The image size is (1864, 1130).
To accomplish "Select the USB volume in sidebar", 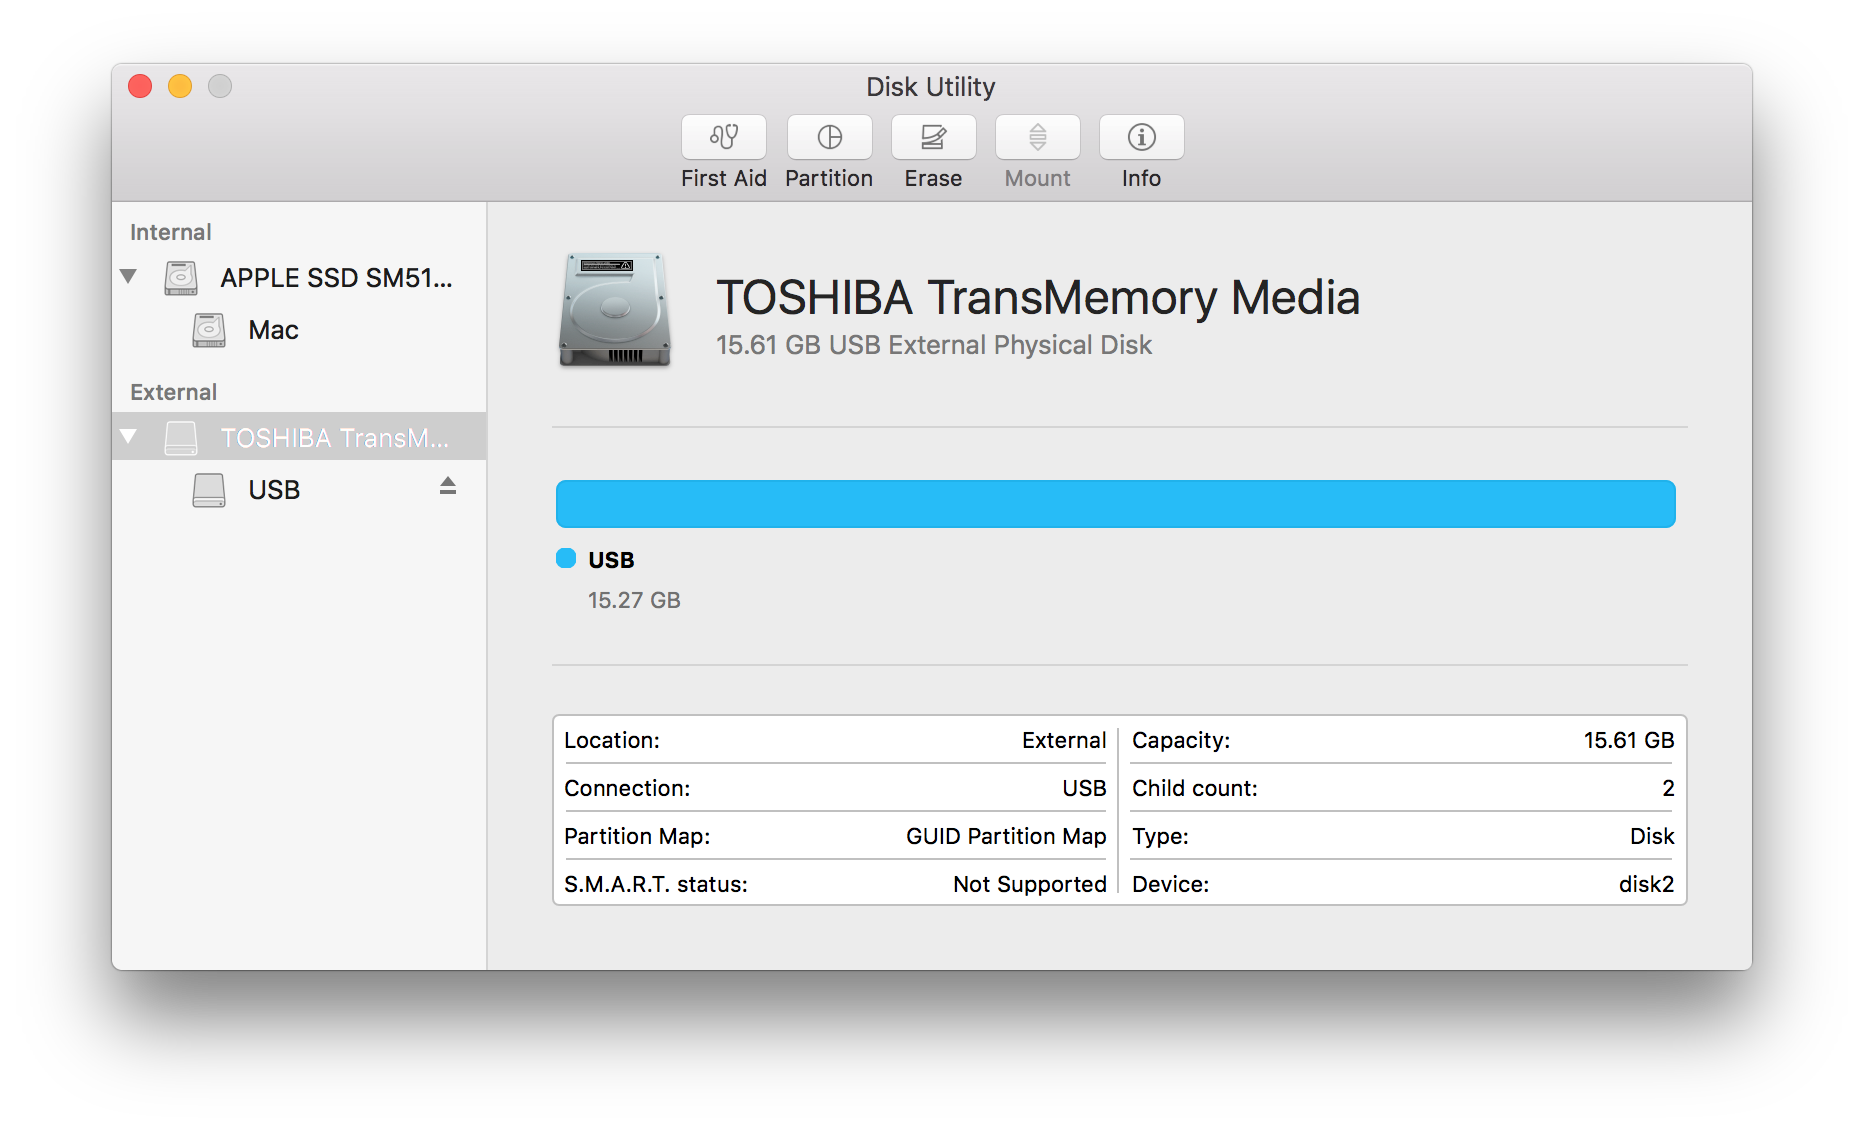I will 274,490.
